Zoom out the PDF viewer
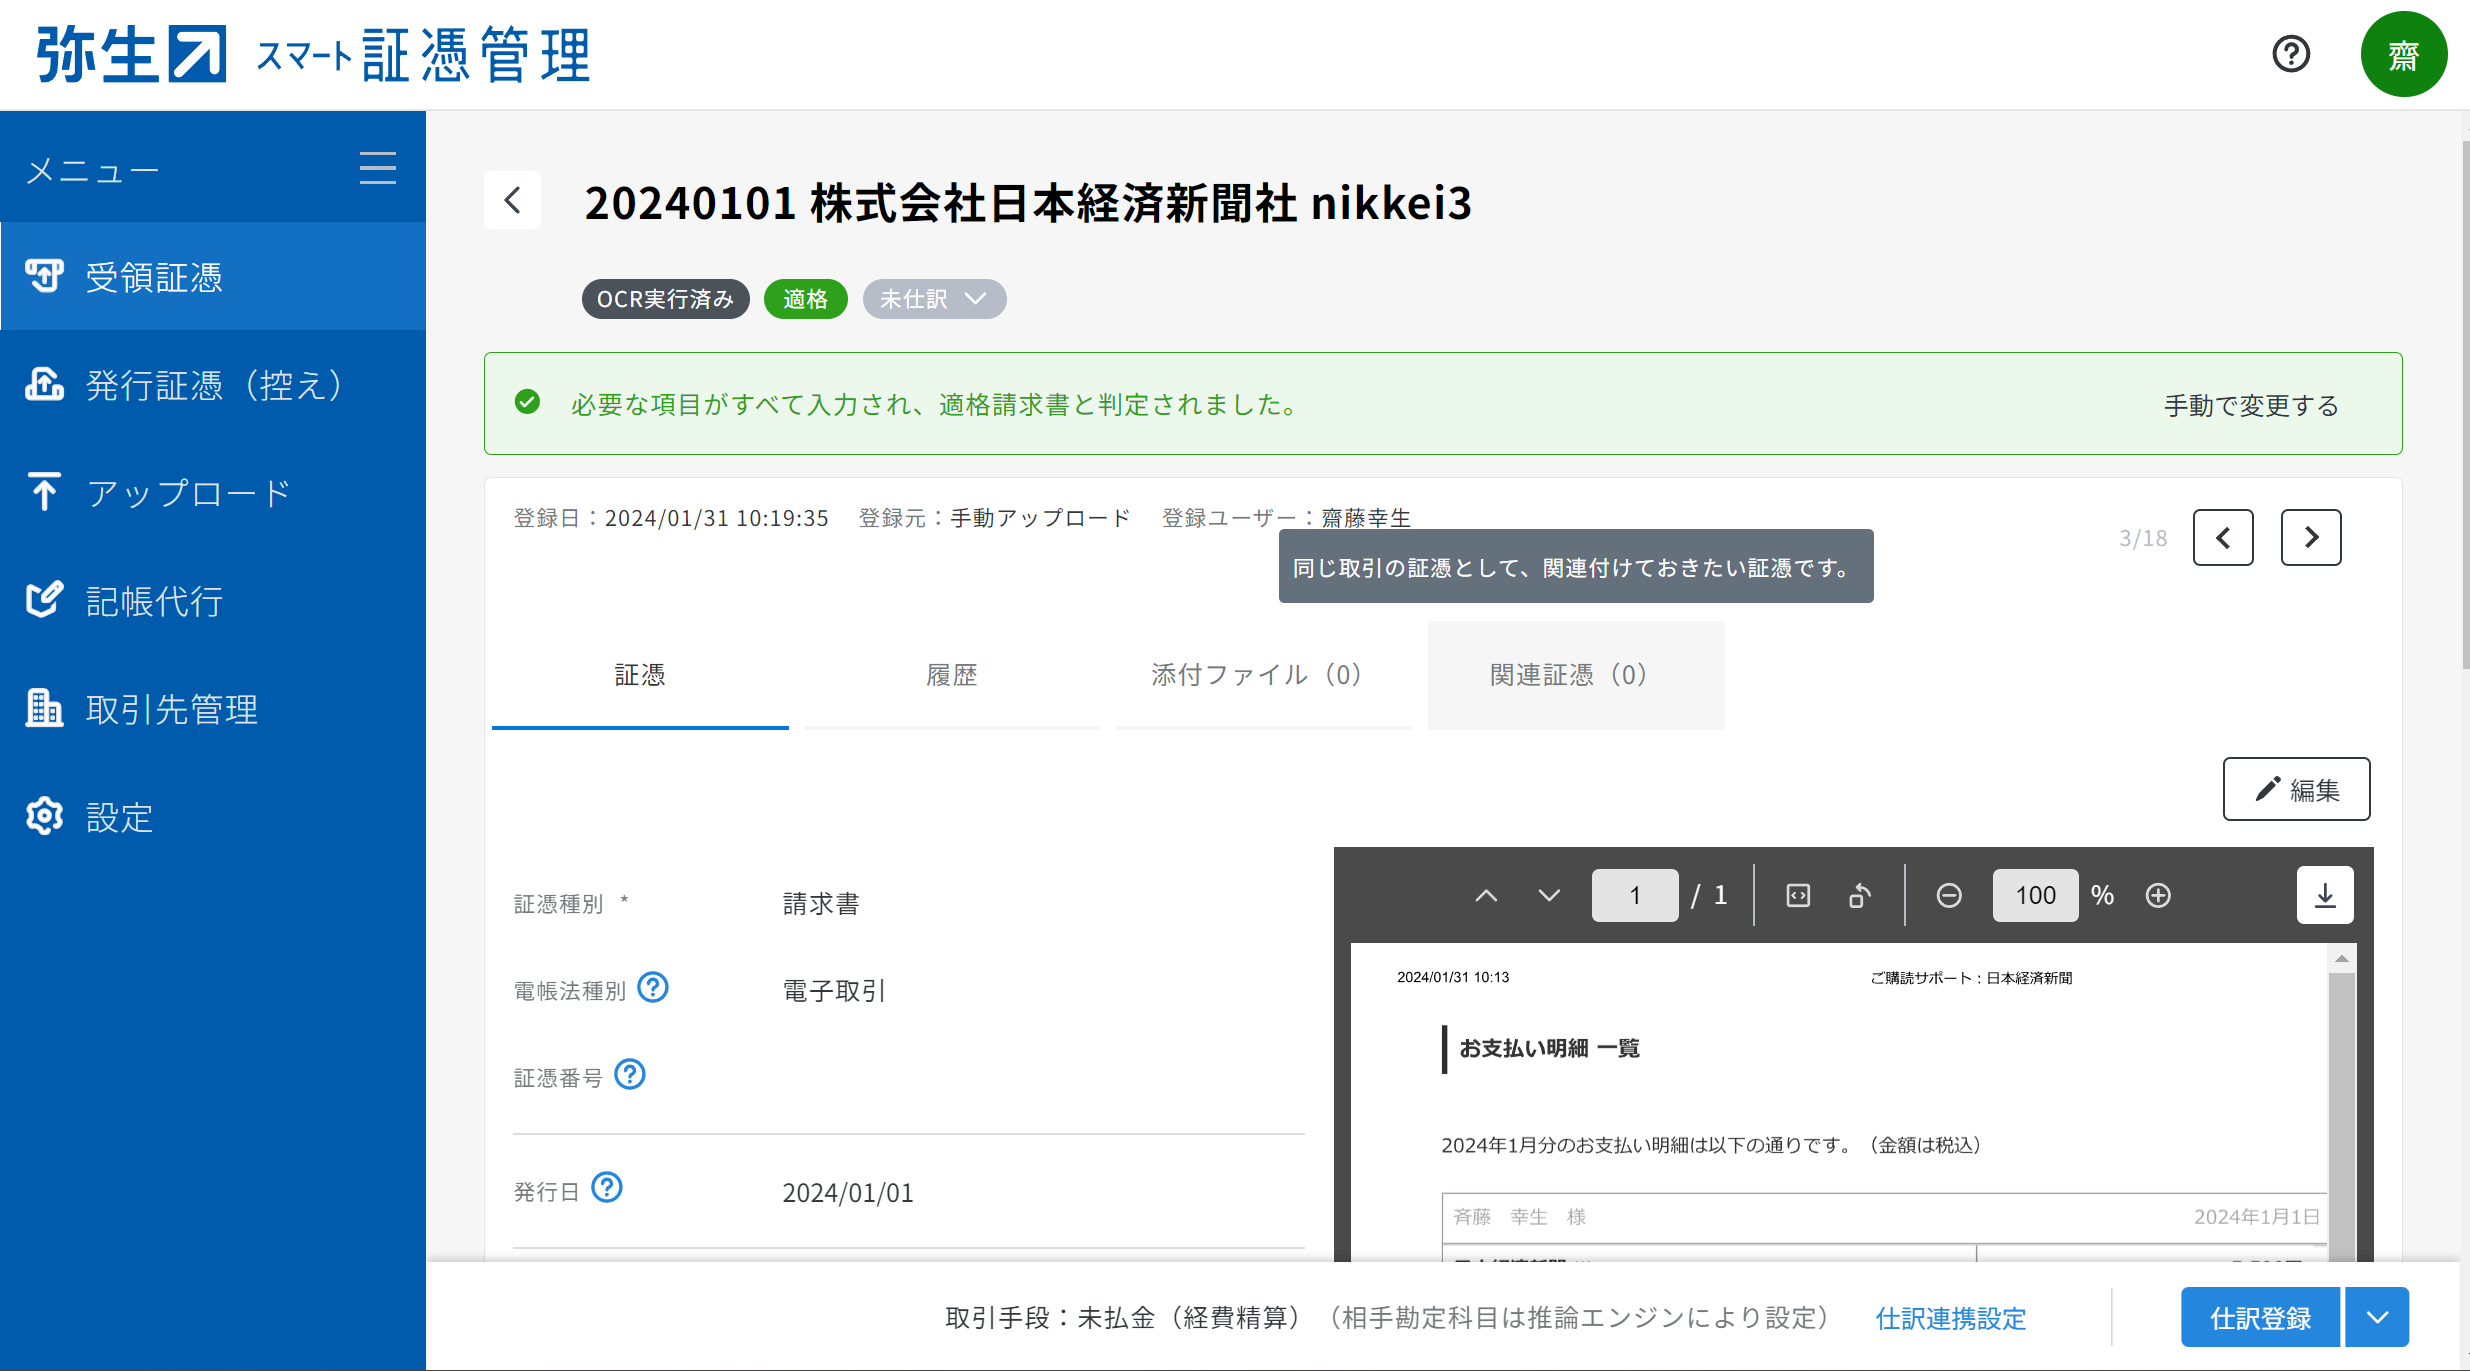This screenshot has height=1371, width=2470. (x=1949, y=895)
